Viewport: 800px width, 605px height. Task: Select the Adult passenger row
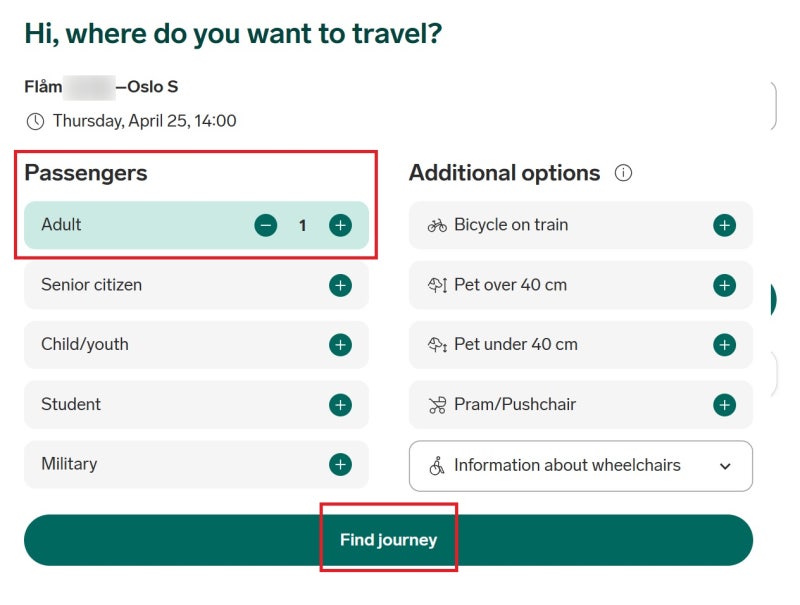[196, 225]
